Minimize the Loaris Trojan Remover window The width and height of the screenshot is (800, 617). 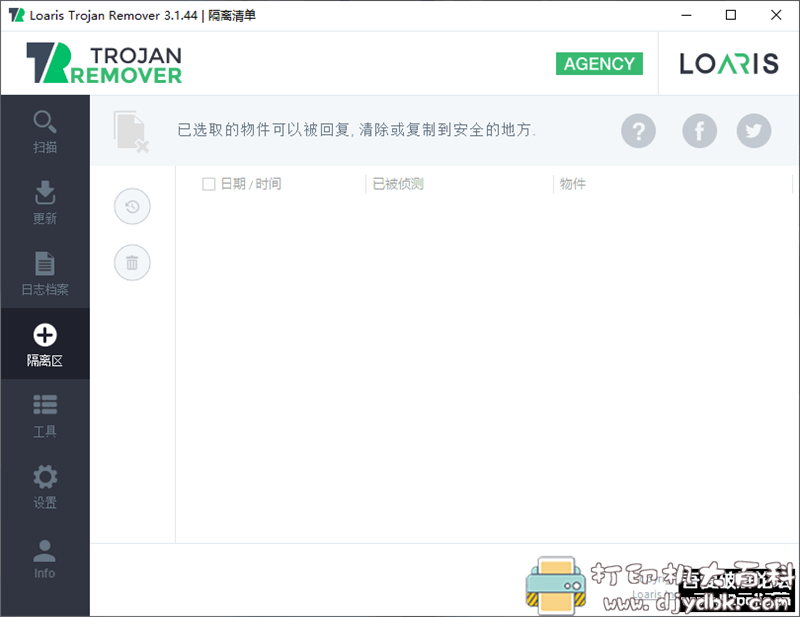[x=686, y=15]
